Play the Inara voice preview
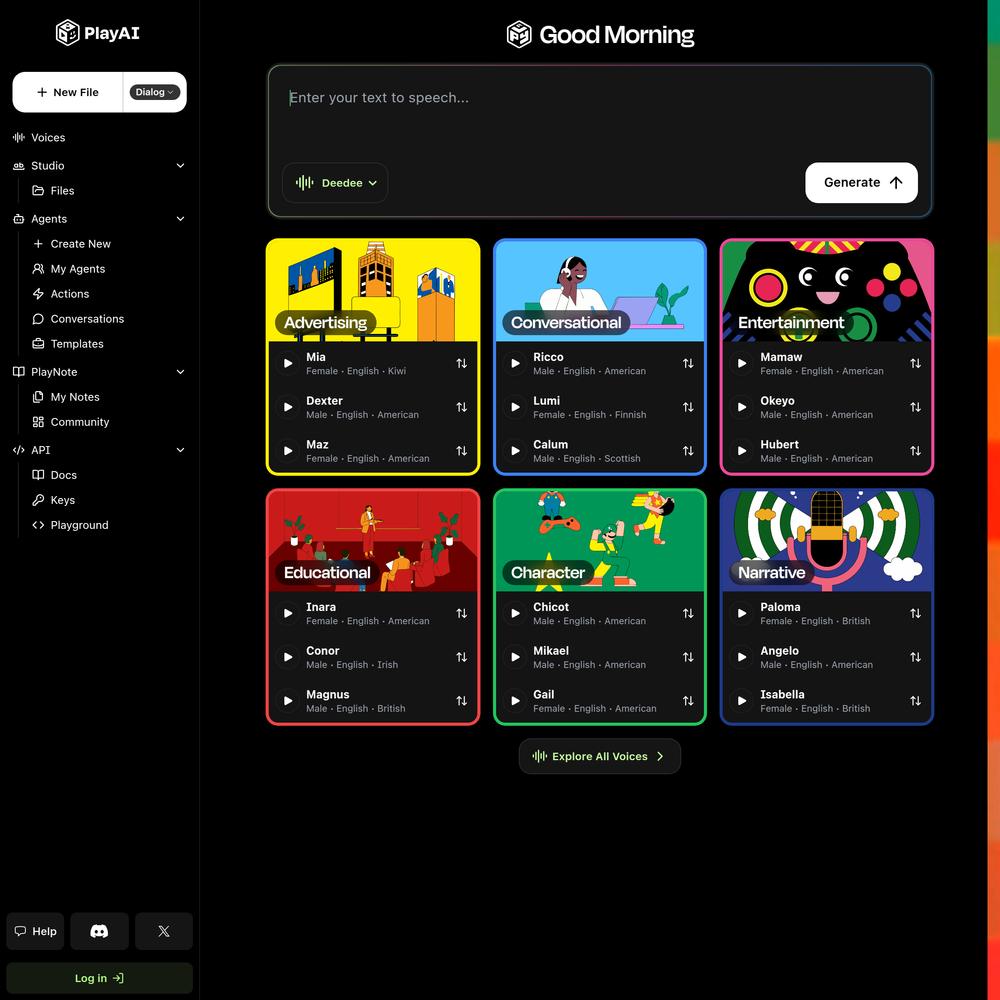 click(288, 614)
